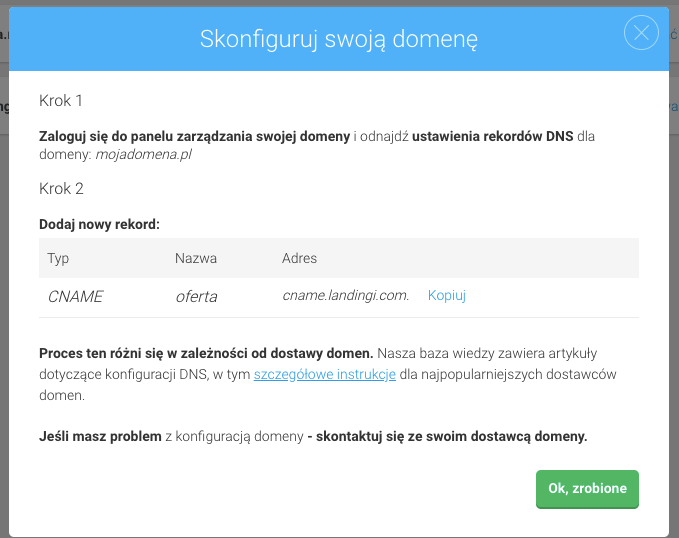The image size is (679, 538).
Task: Click the Dodaj nowy rekord label
Action: click(99, 224)
